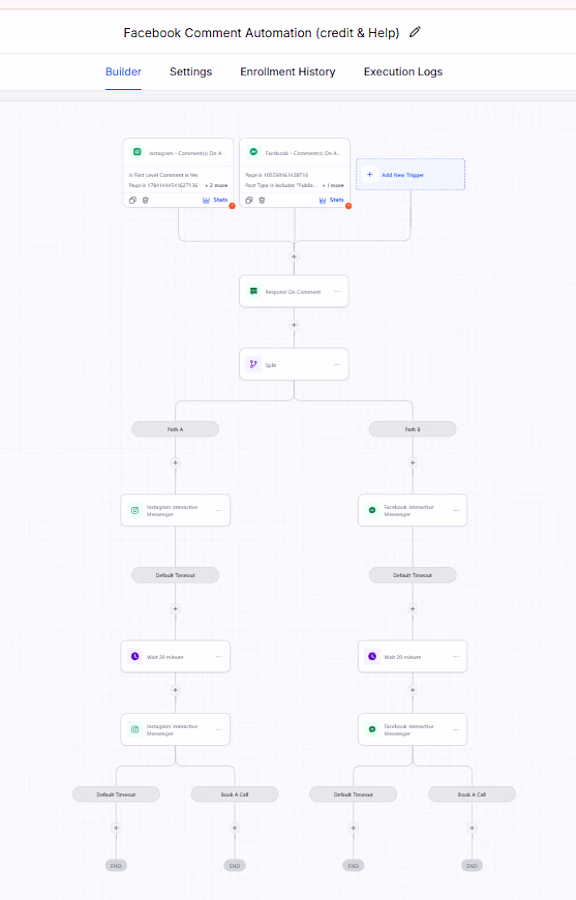
Task: Click the pencil icon to rename workflow
Action: pyautogui.click(x=415, y=32)
